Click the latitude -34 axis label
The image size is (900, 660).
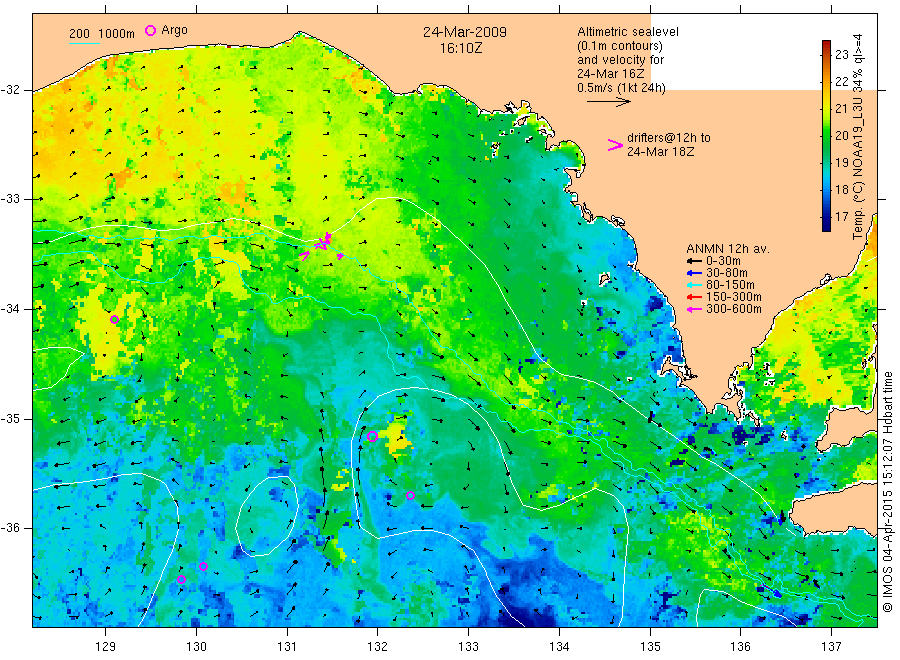[x=10, y=309]
